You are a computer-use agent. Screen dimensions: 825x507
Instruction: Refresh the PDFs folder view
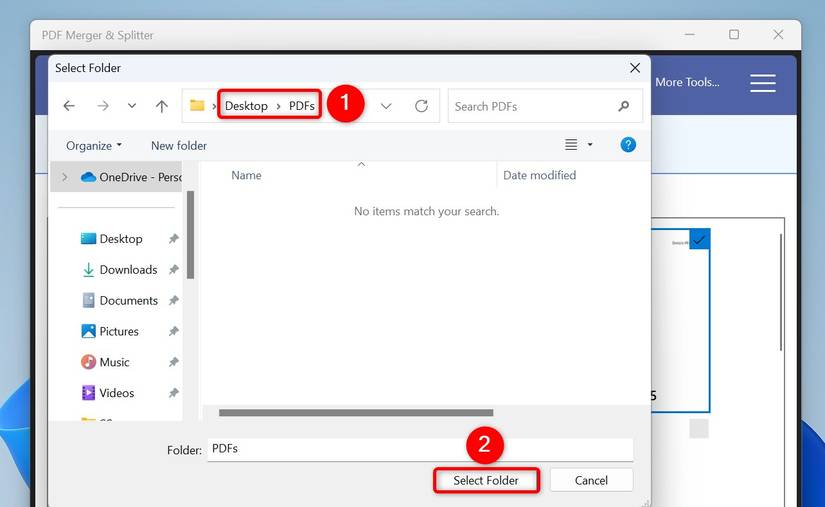[421, 106]
